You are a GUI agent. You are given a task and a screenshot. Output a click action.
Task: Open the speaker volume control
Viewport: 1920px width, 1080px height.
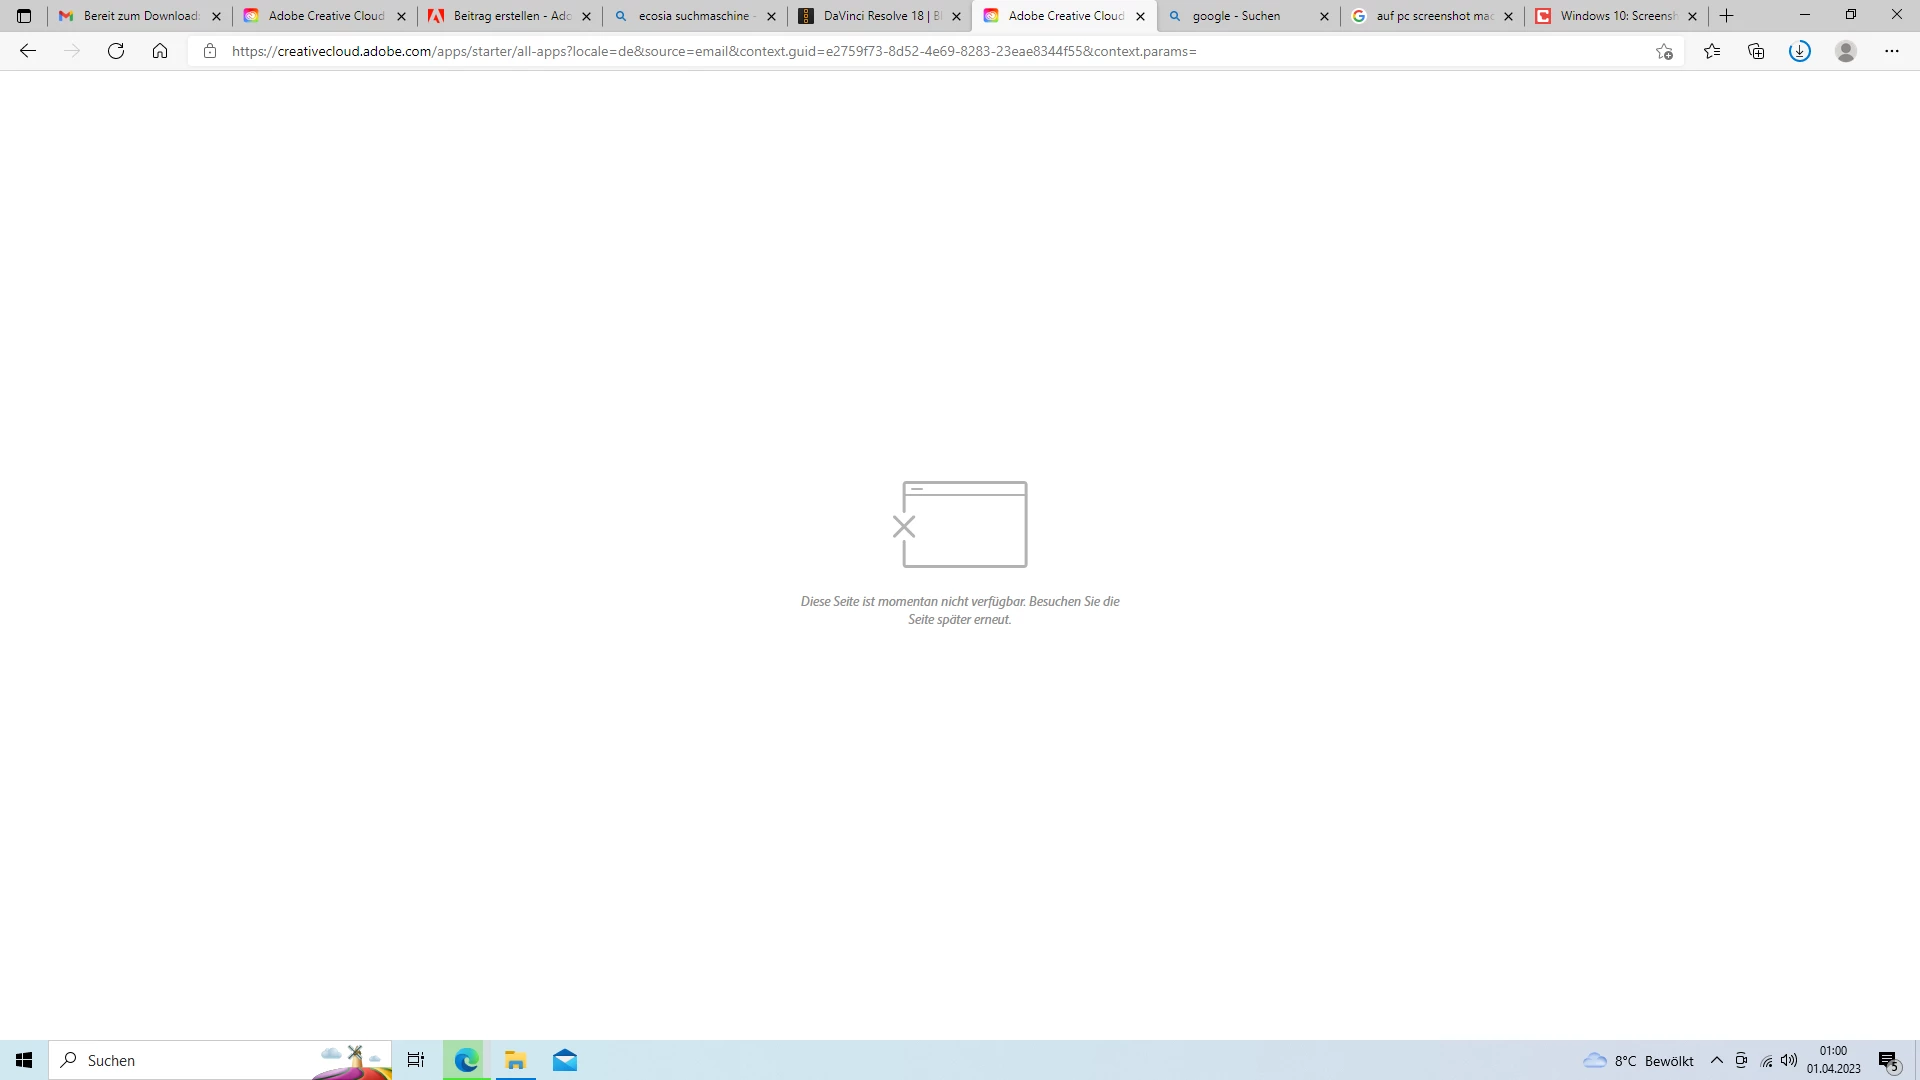pos(1789,1060)
